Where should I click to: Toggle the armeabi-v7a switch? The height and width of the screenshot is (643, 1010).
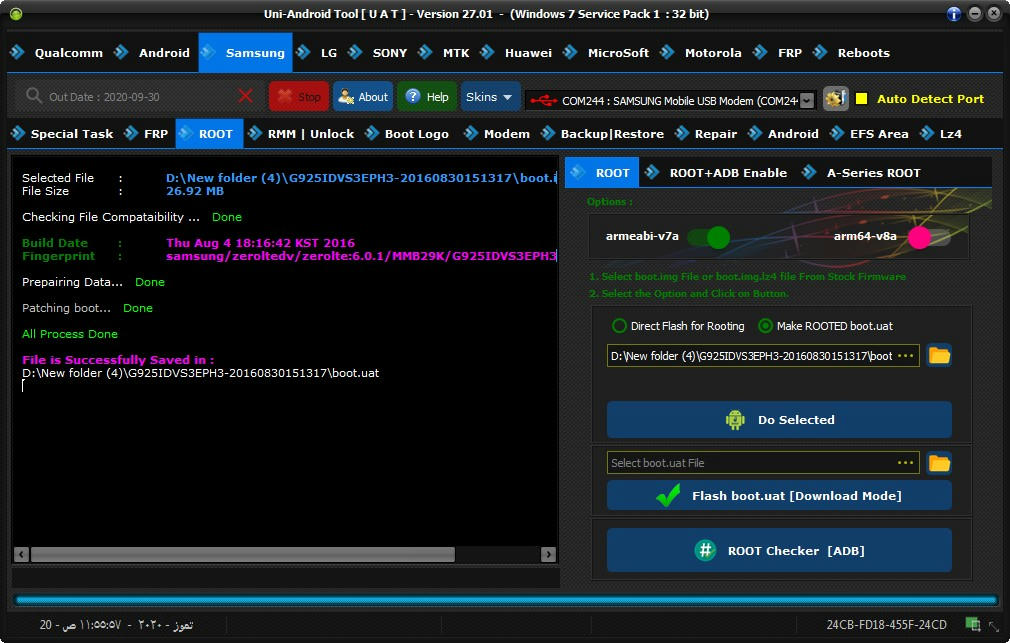(709, 236)
